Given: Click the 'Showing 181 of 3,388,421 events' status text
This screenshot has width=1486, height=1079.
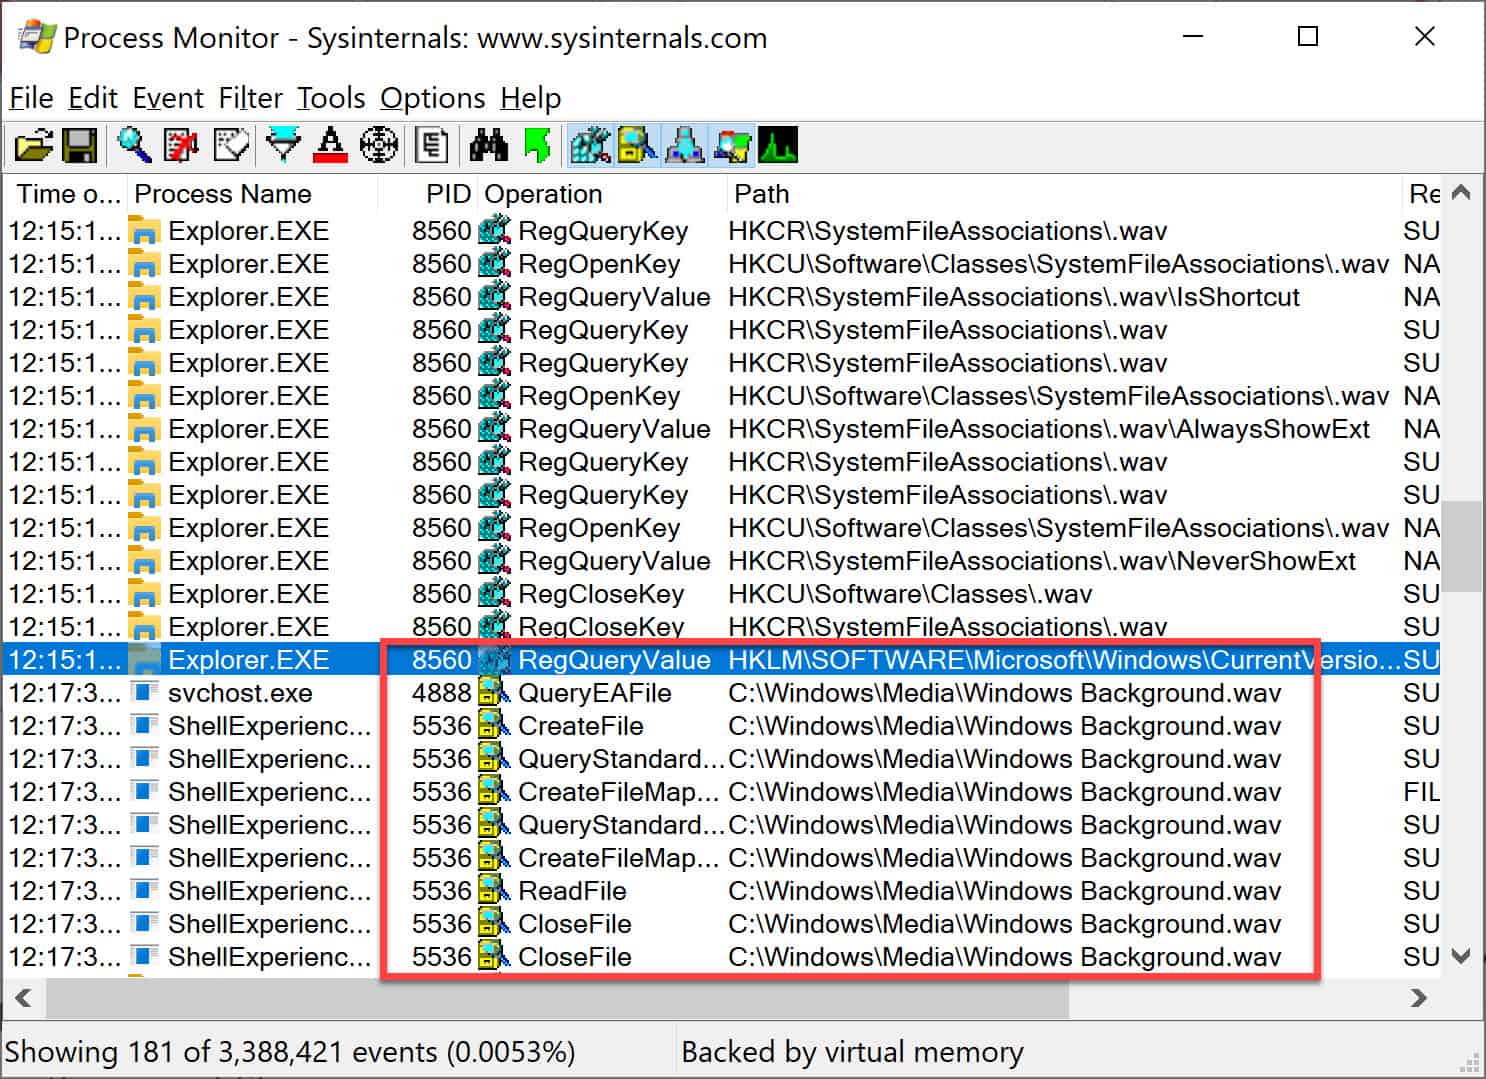Looking at the screenshot, I should [290, 1052].
